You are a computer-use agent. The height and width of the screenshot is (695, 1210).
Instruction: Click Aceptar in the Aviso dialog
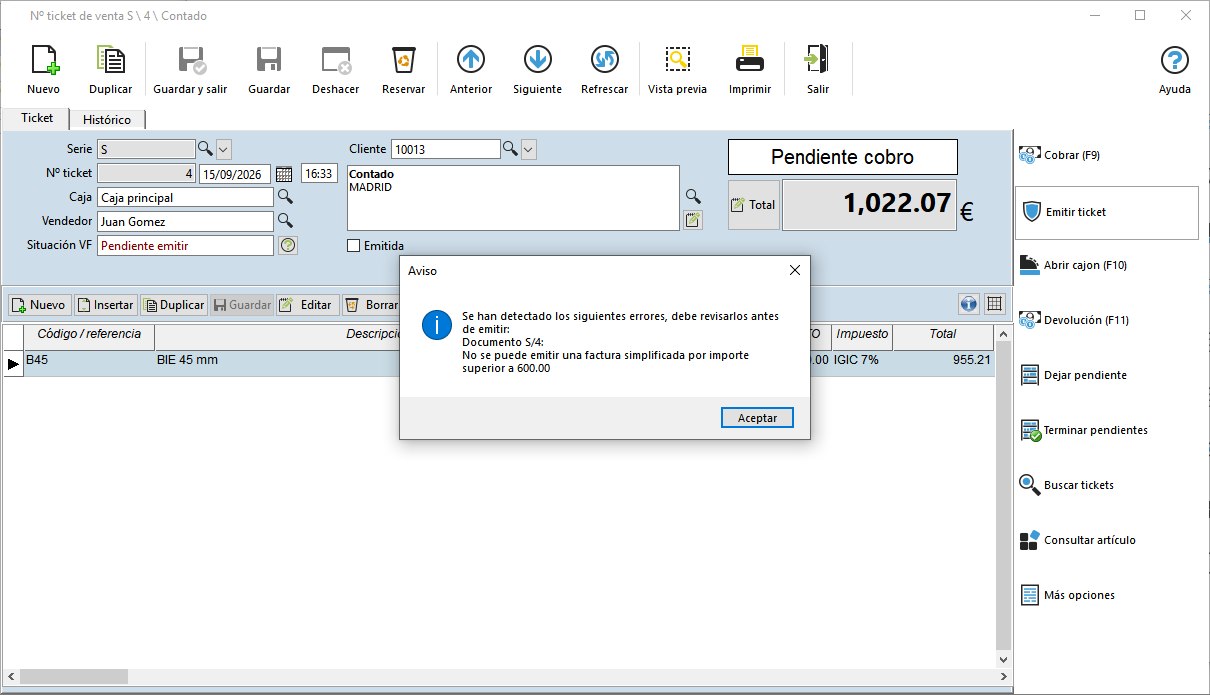point(757,417)
